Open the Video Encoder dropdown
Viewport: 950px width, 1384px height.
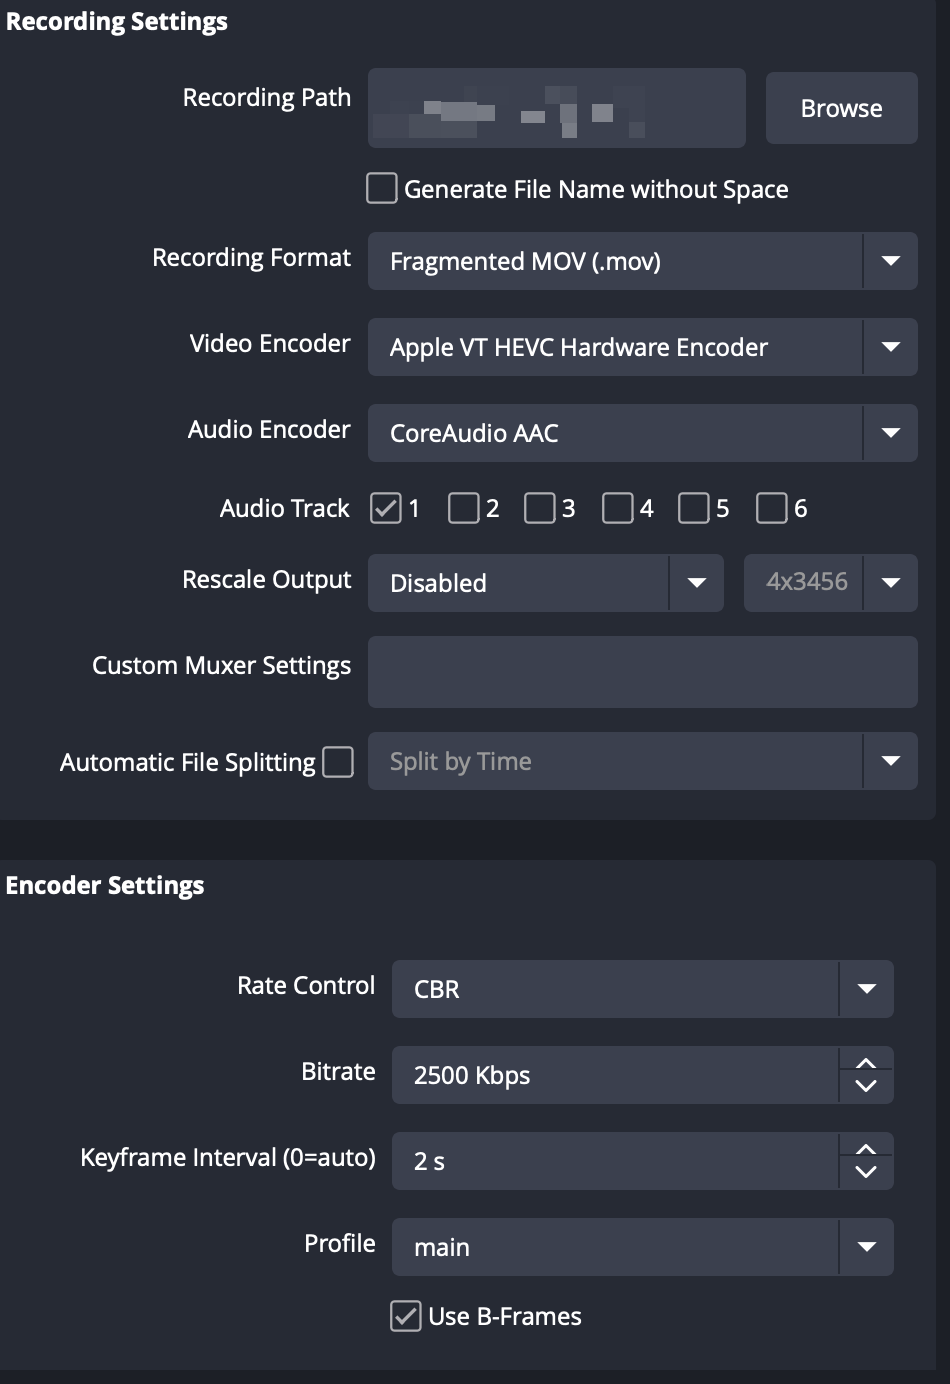642,347
